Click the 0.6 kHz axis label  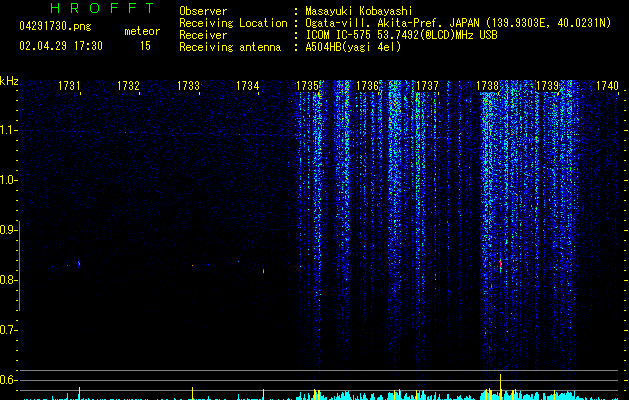(8, 380)
